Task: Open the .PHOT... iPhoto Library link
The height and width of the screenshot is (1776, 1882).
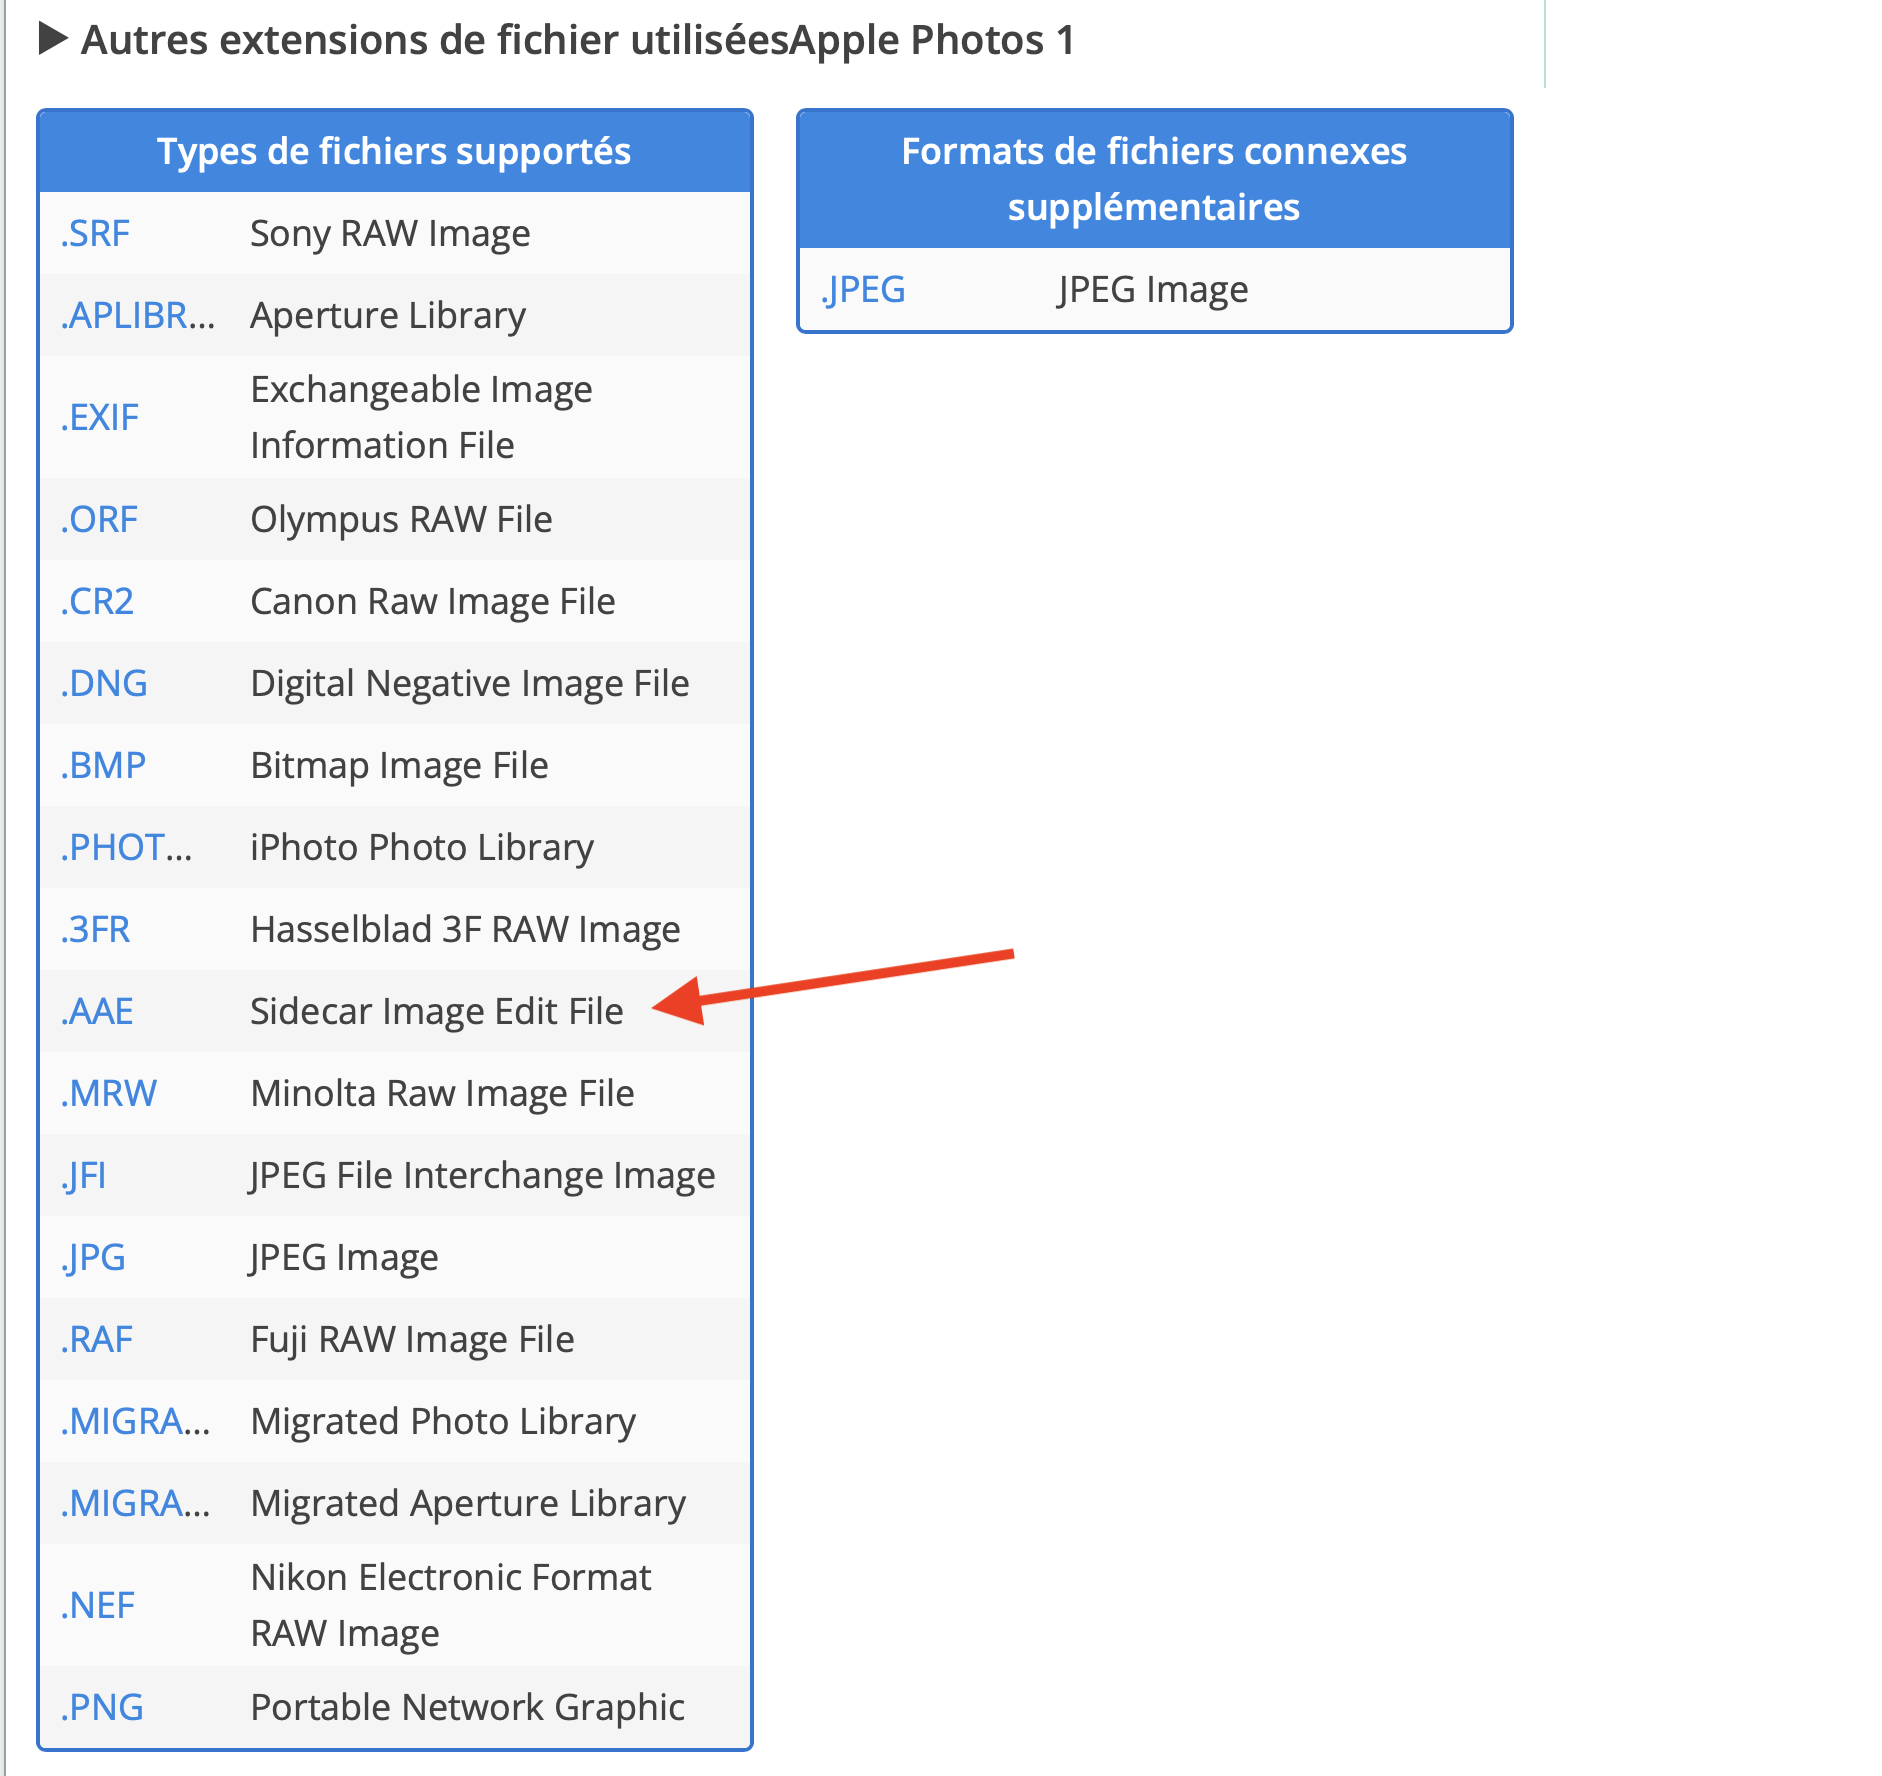Action: [x=126, y=848]
